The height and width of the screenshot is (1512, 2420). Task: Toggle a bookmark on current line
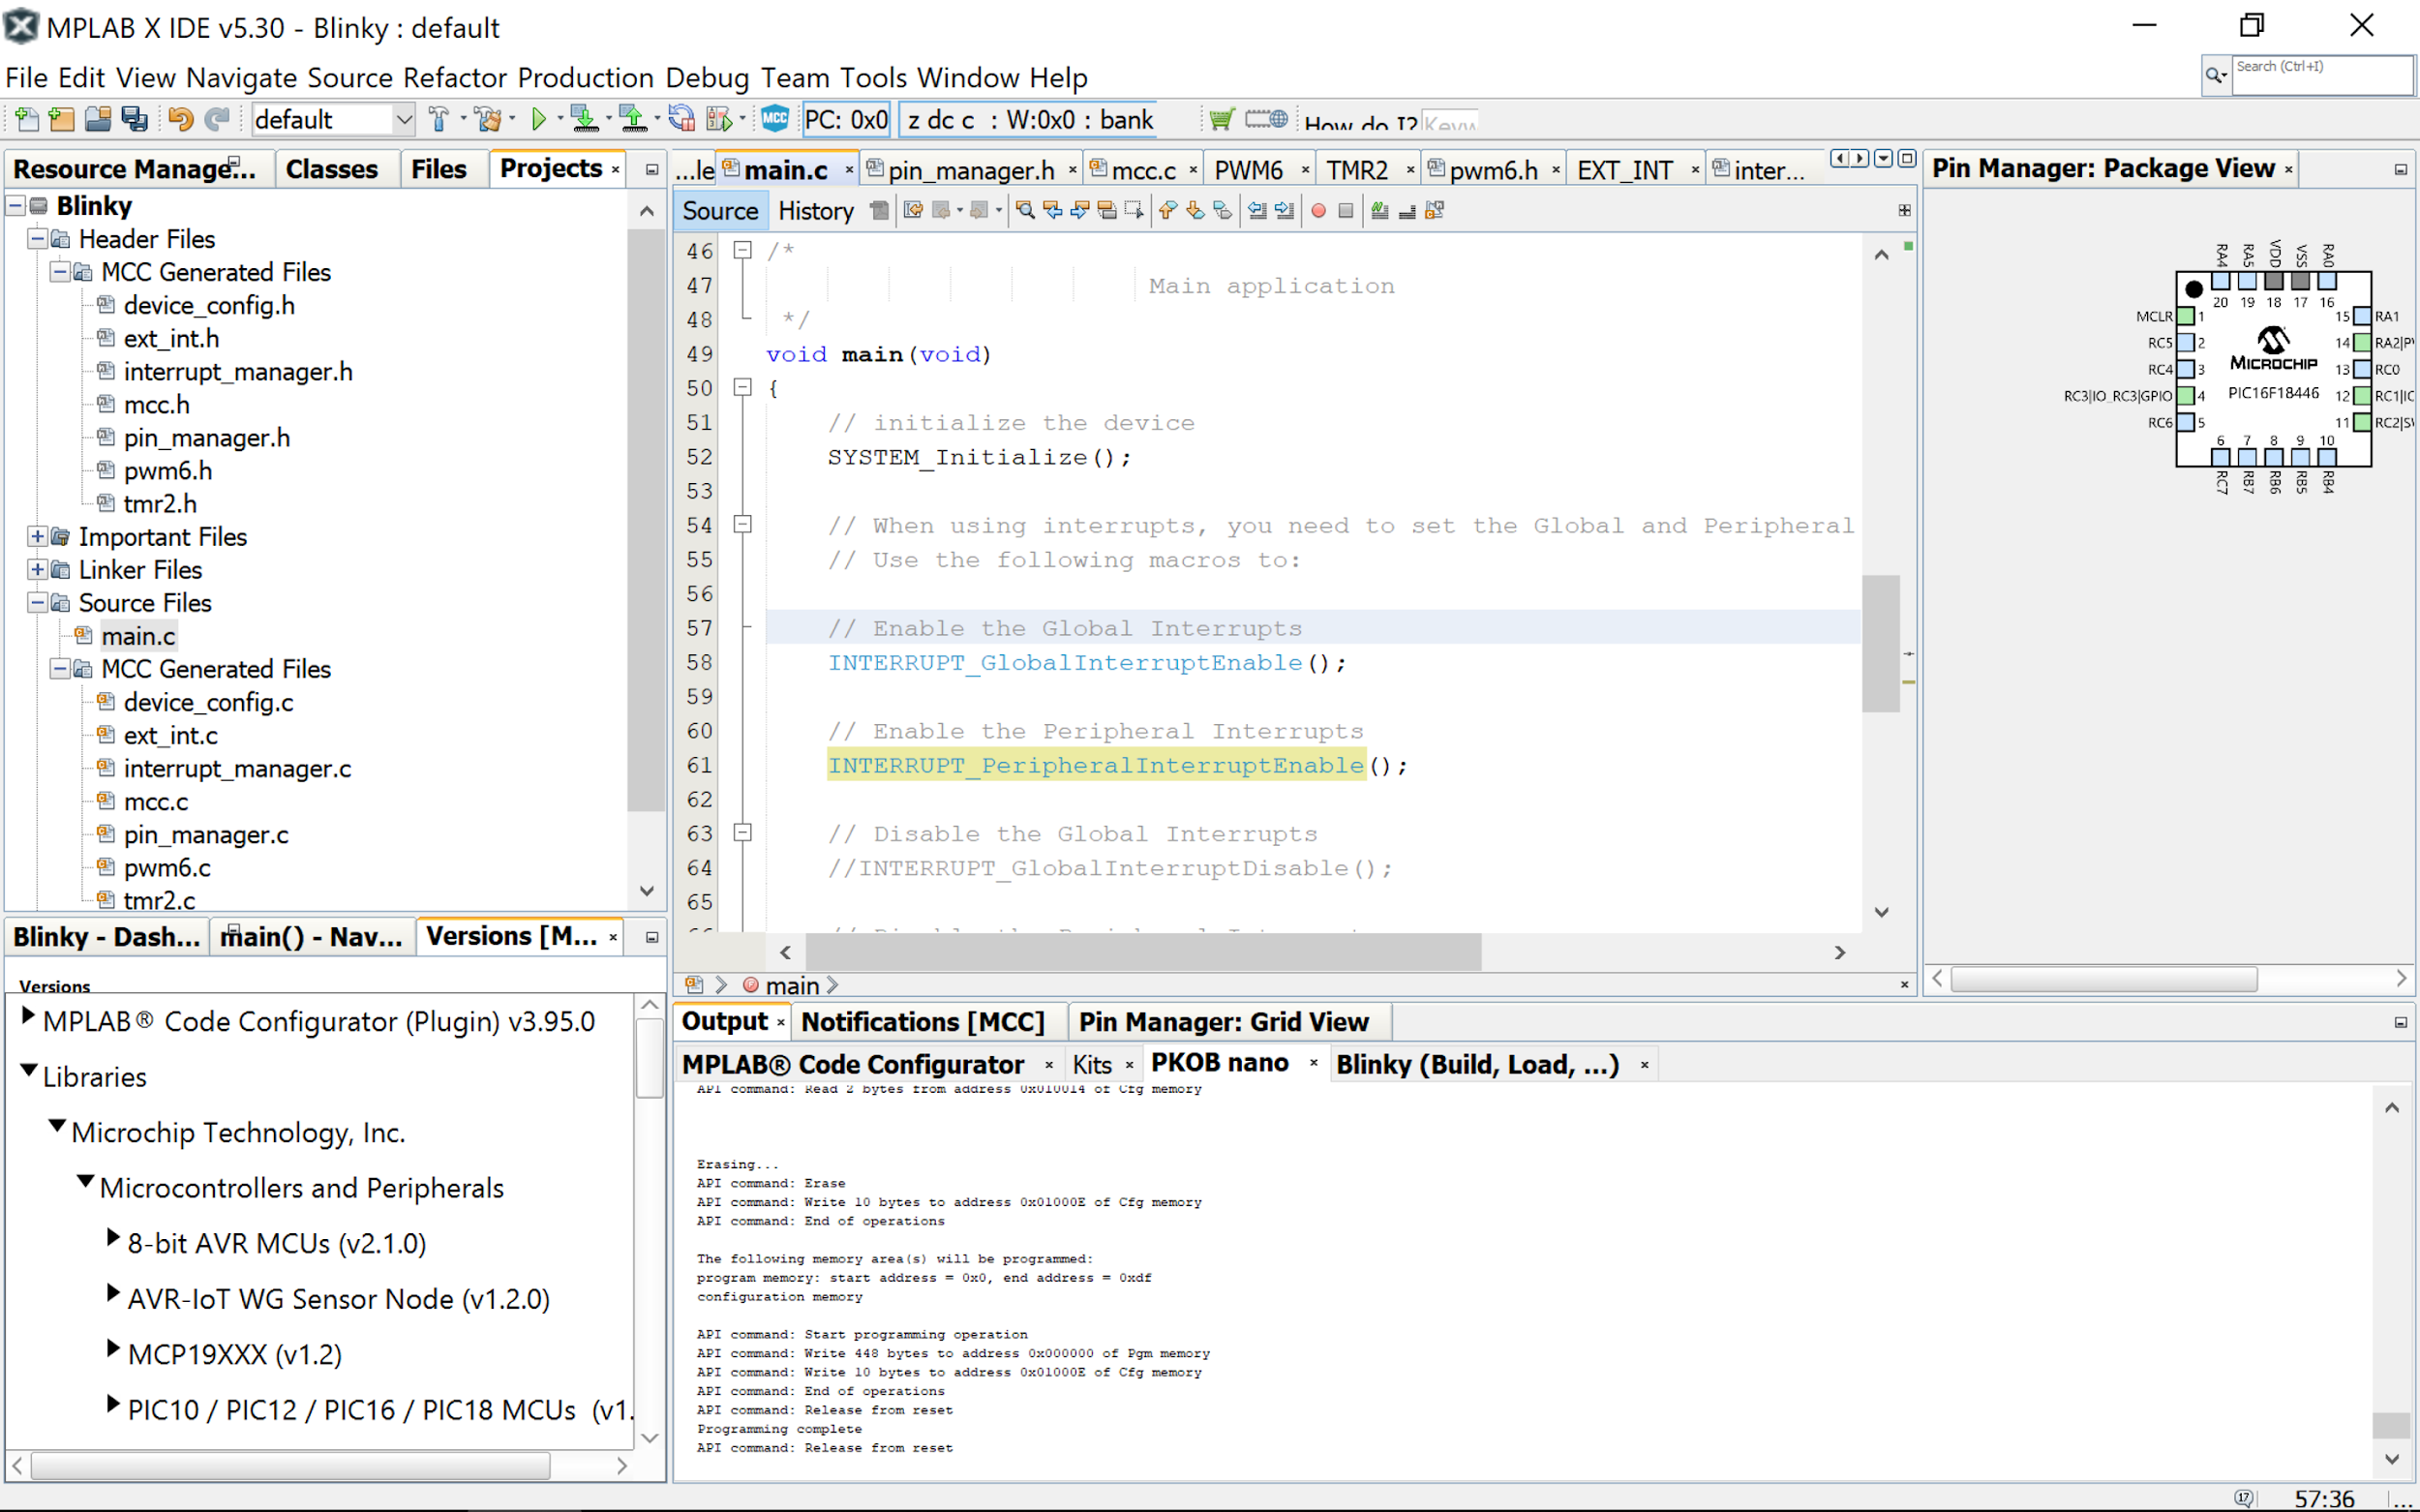click(1222, 211)
